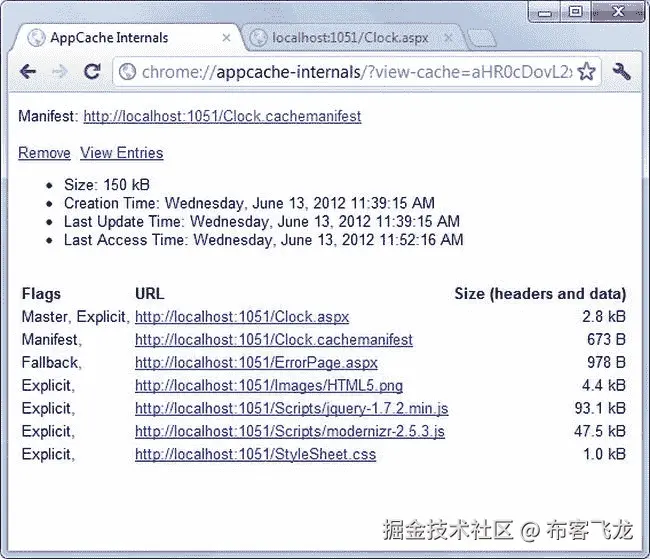Click the 'Fallback,' flag cell
Screen dimensions: 650x559
click(x=52, y=363)
